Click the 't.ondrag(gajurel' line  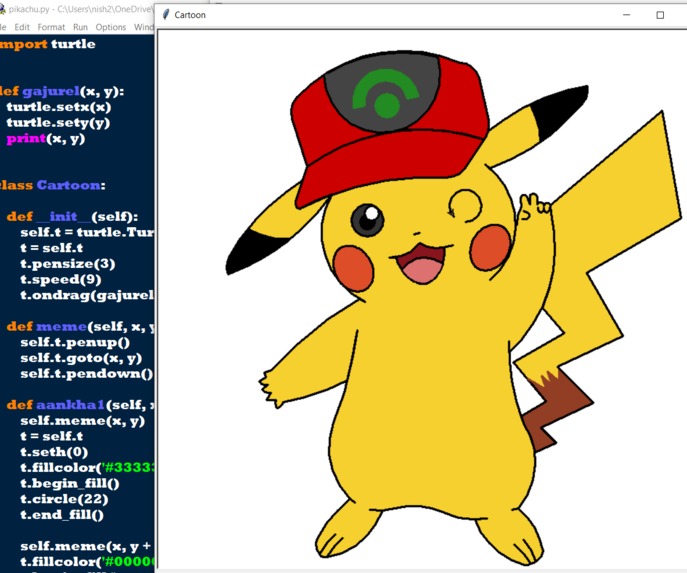coord(87,295)
